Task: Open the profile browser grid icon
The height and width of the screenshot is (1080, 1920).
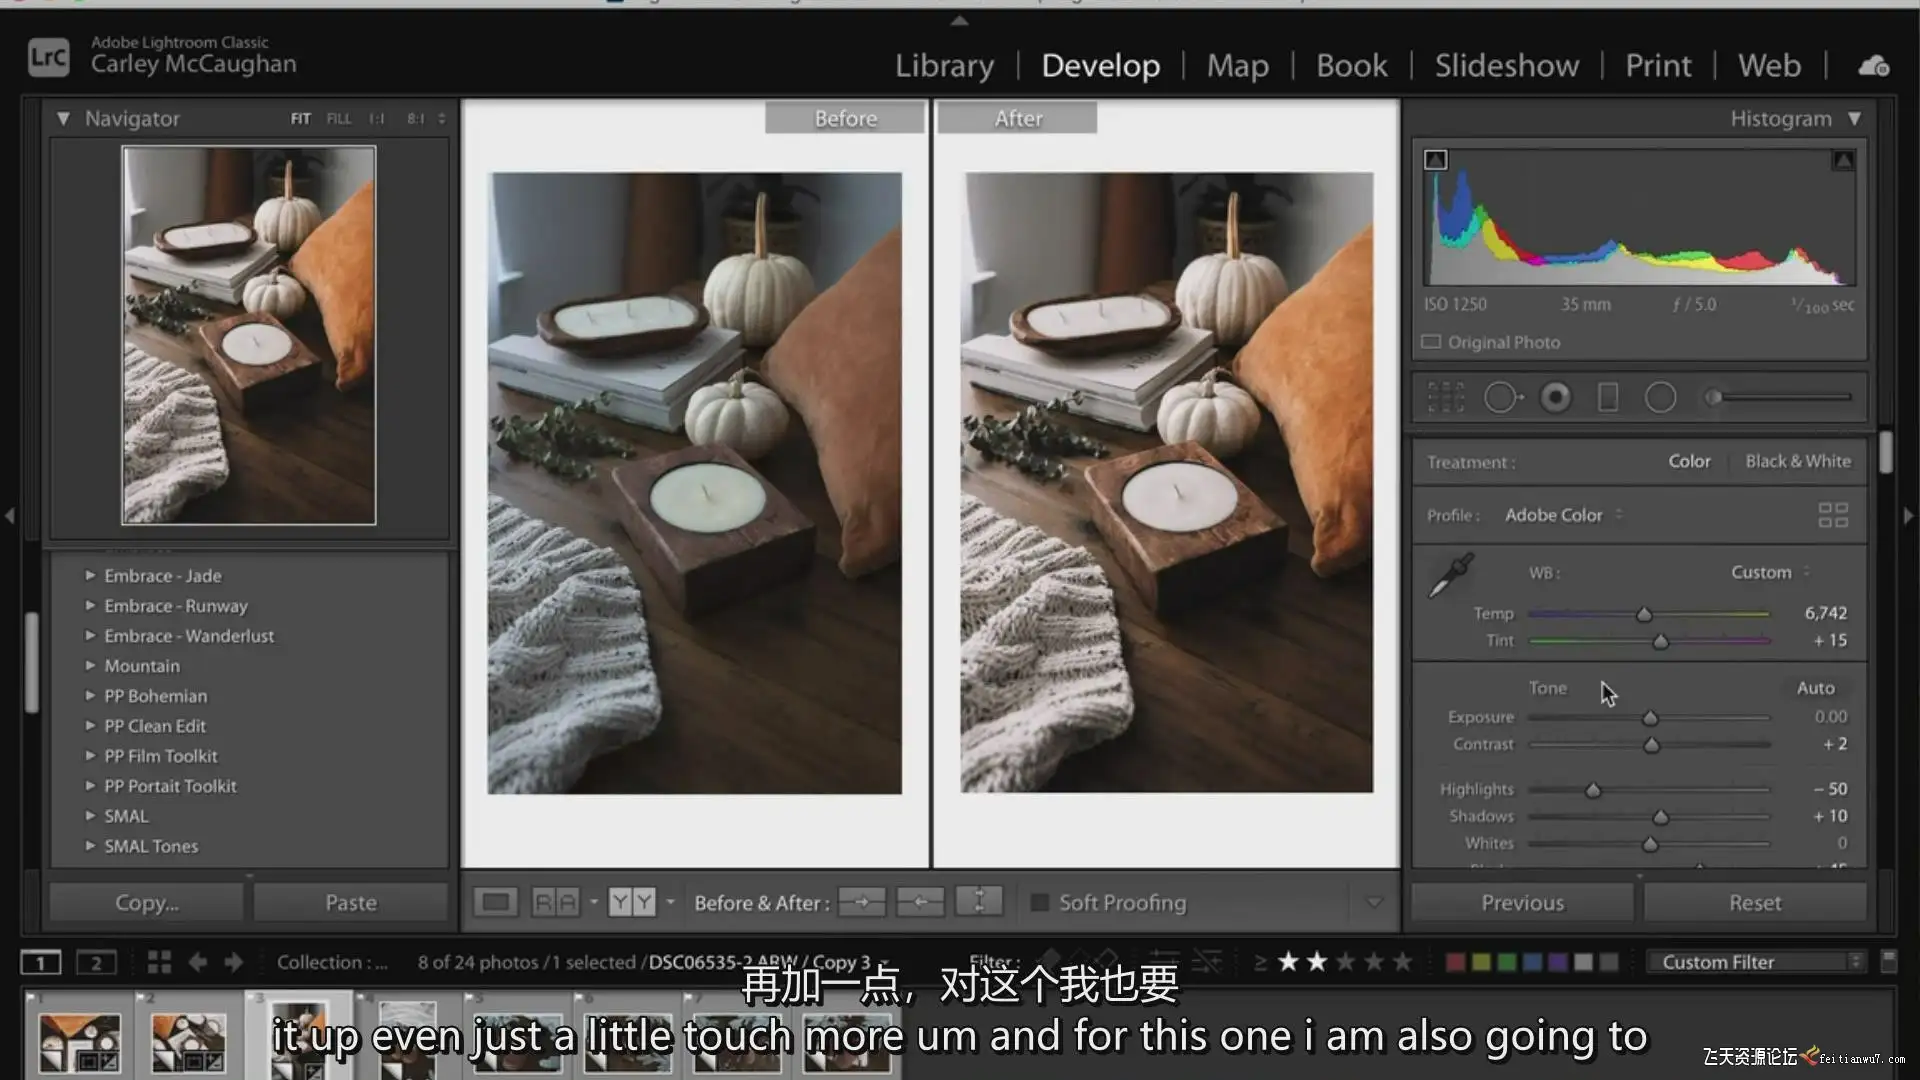Action: click(x=1832, y=515)
